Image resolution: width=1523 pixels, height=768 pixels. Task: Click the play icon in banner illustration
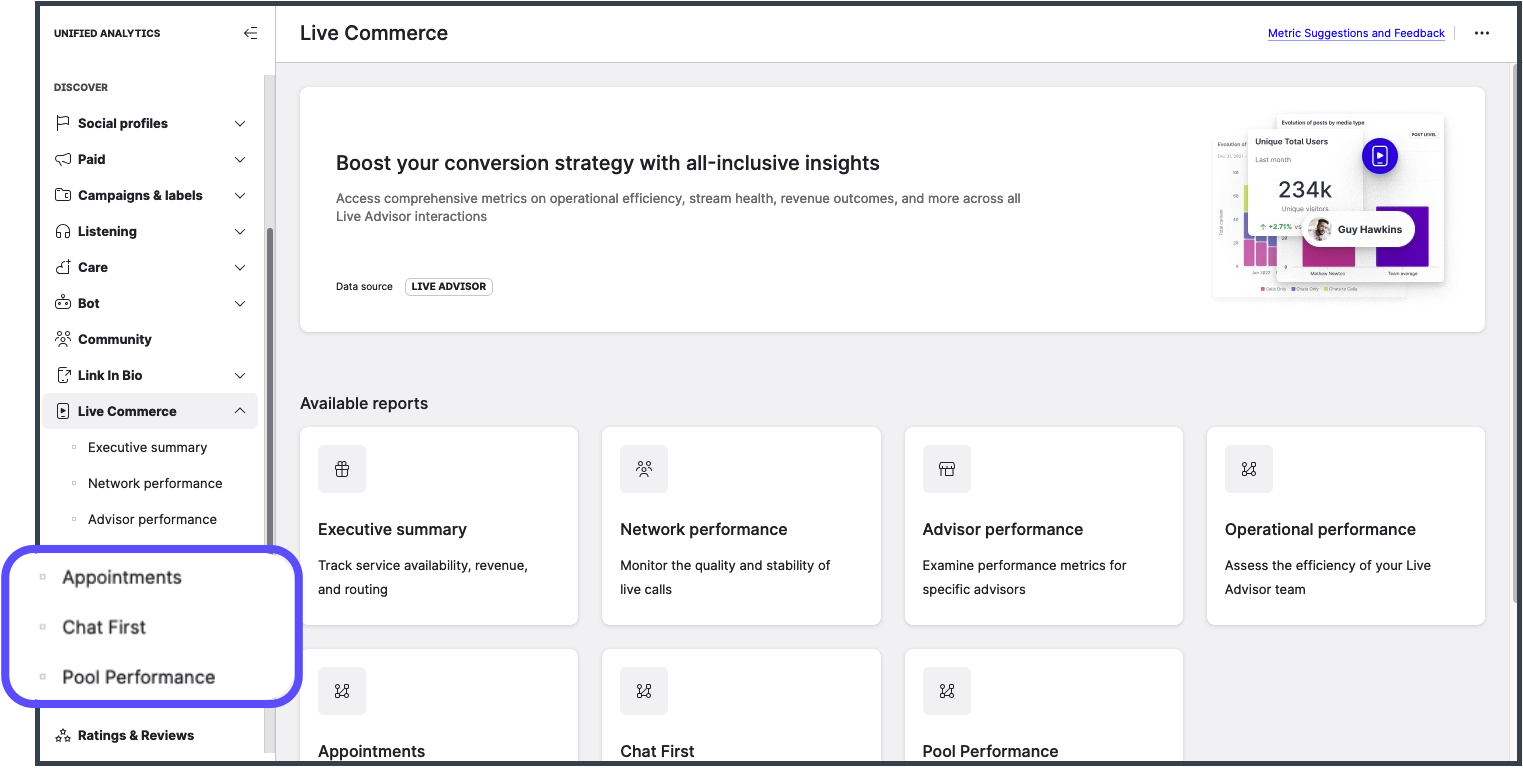[x=1380, y=156]
